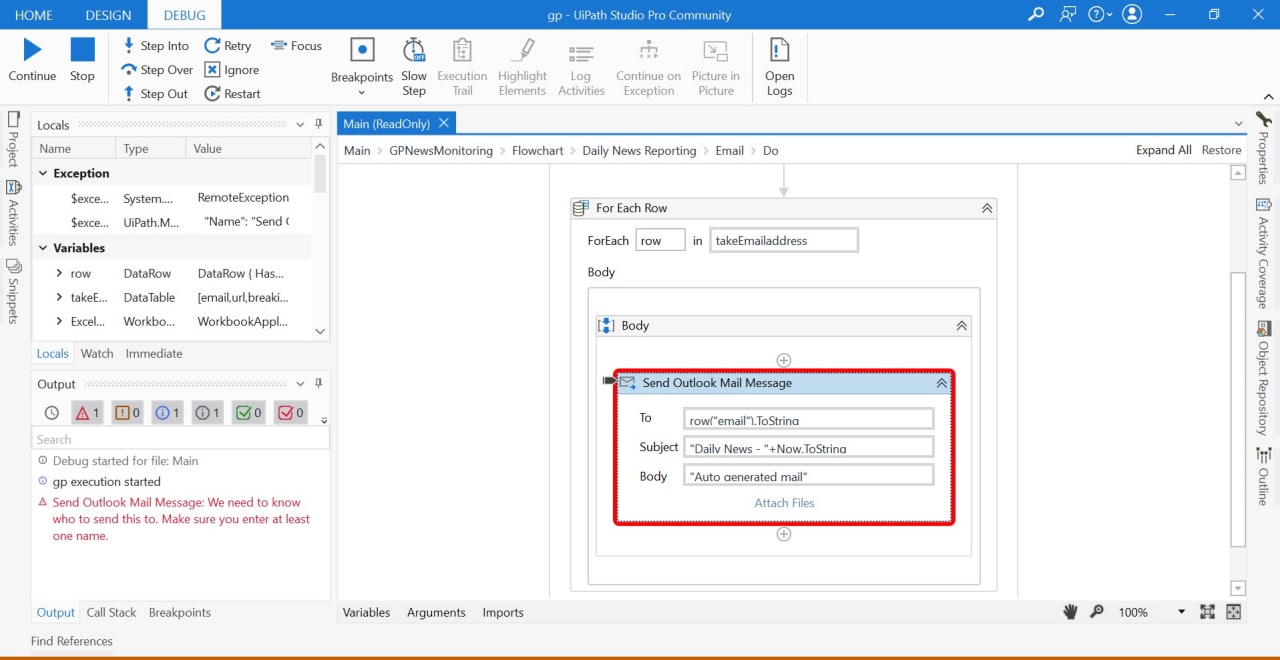Open the Object Repository side panel
This screenshot has height=660, width=1280.
coord(1264,376)
